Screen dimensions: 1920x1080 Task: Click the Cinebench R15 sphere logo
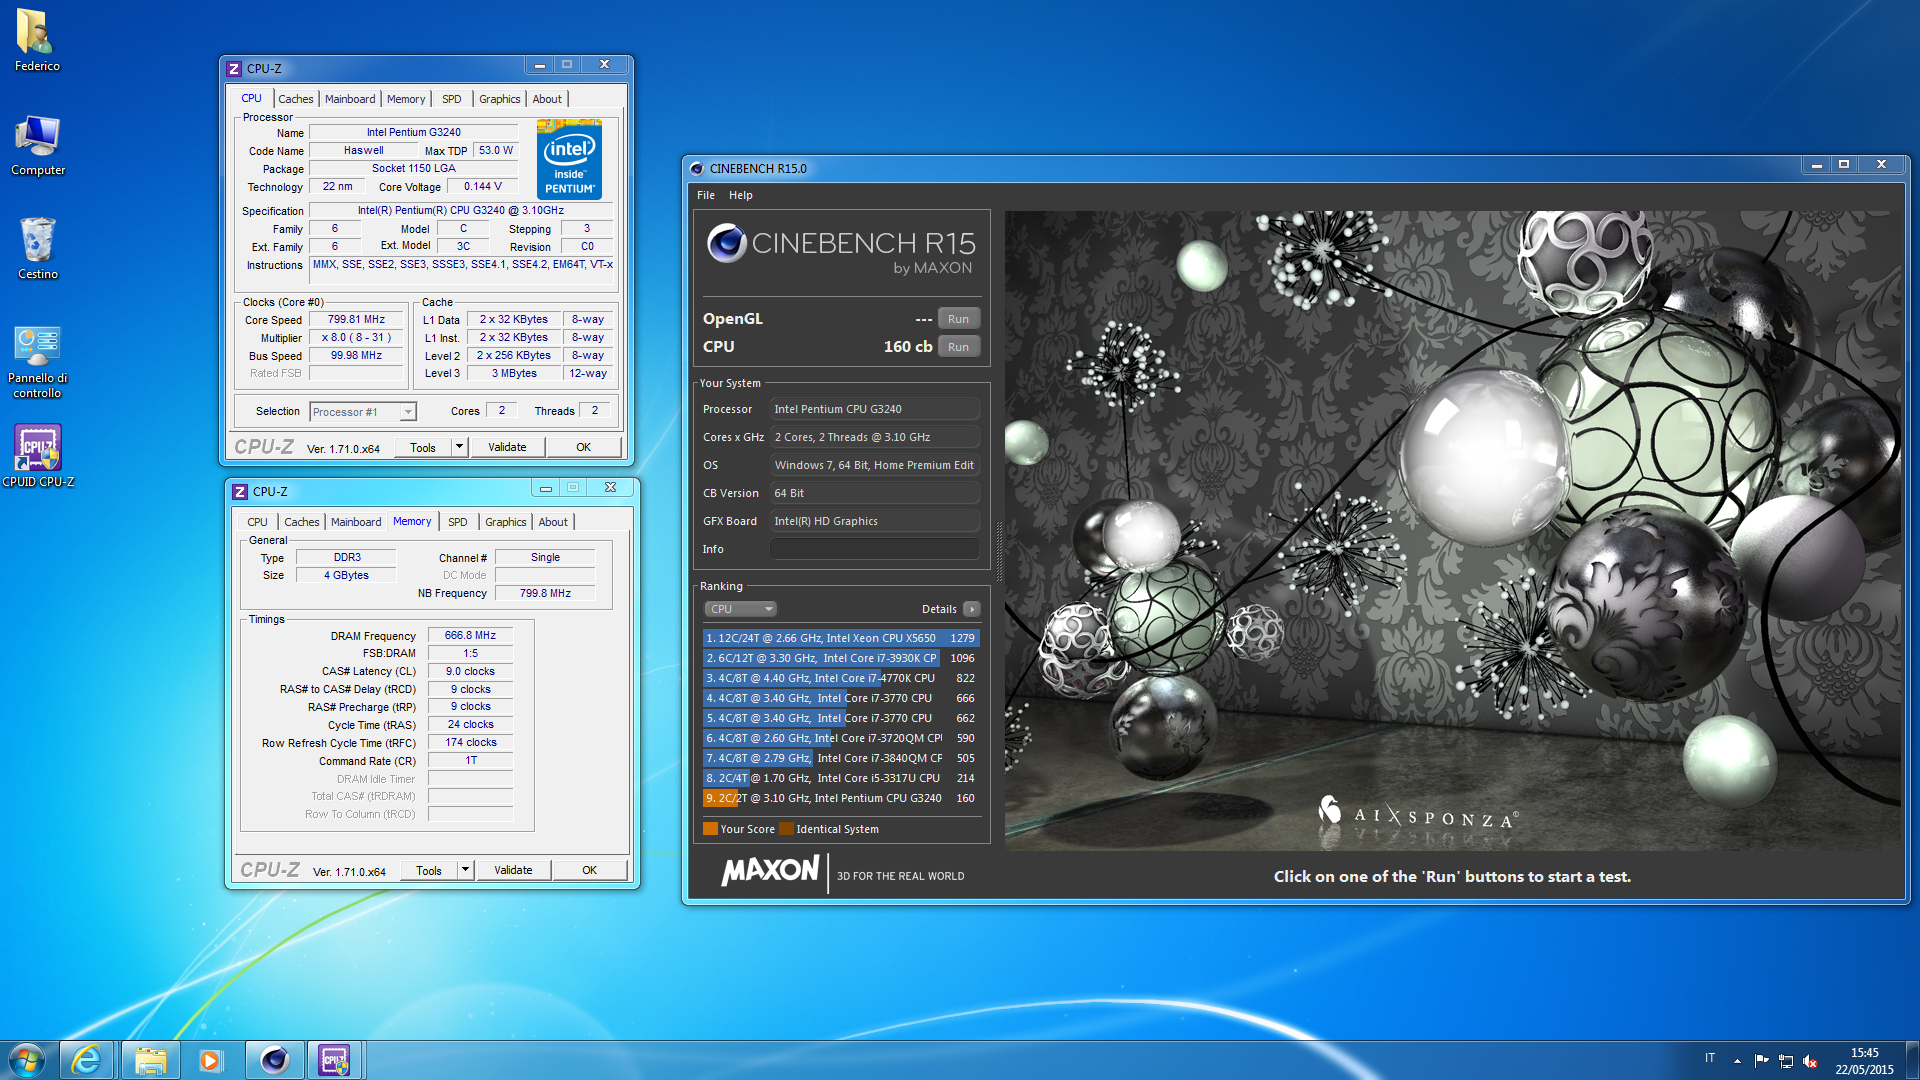point(727,243)
